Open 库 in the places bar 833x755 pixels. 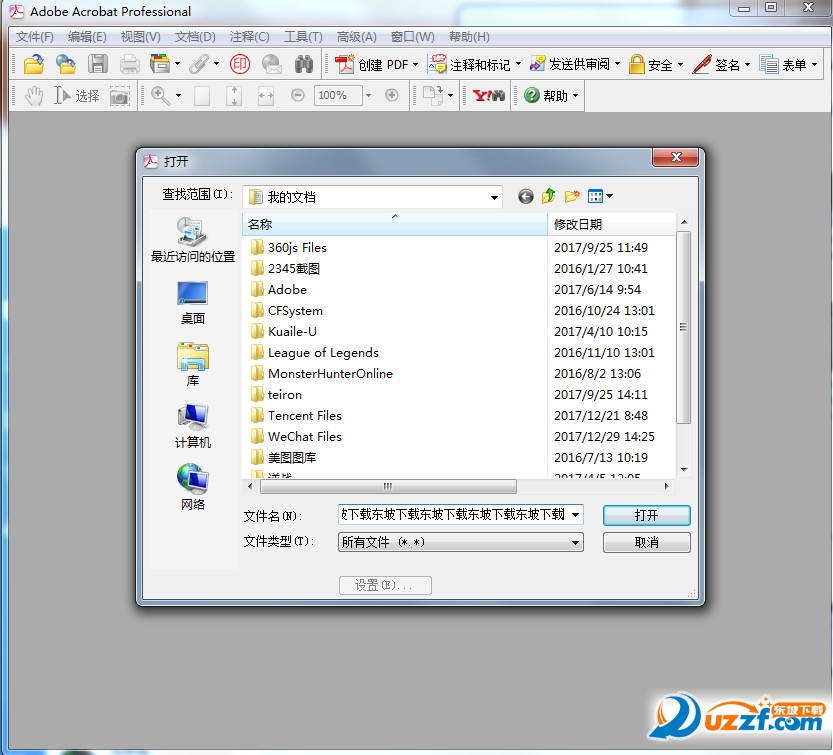pos(192,364)
